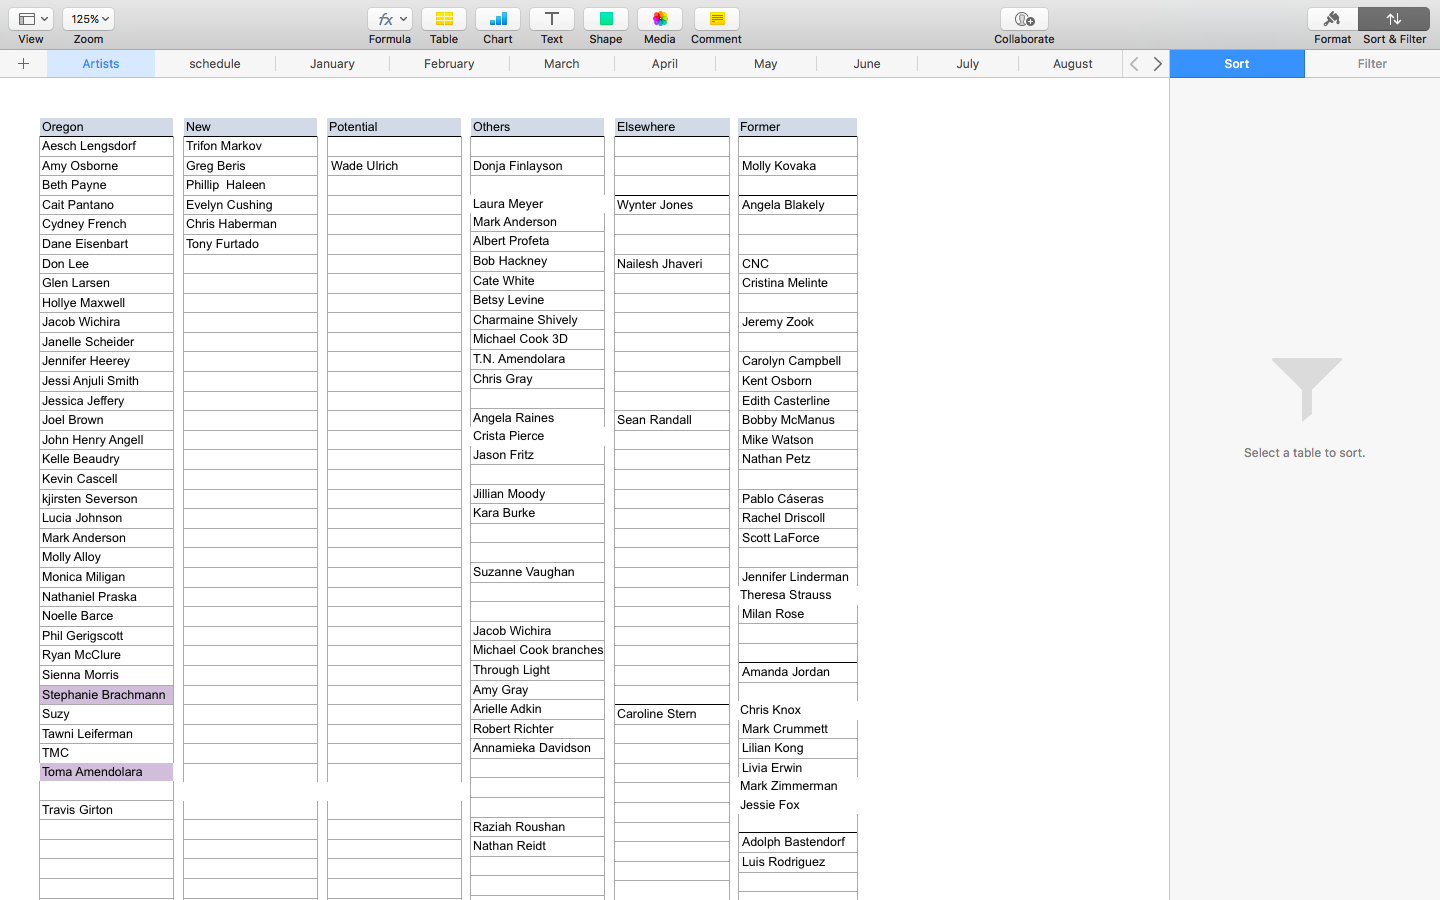The image size is (1440, 900).
Task: Show more sheet tabs with right arrow
Action: click(1158, 64)
